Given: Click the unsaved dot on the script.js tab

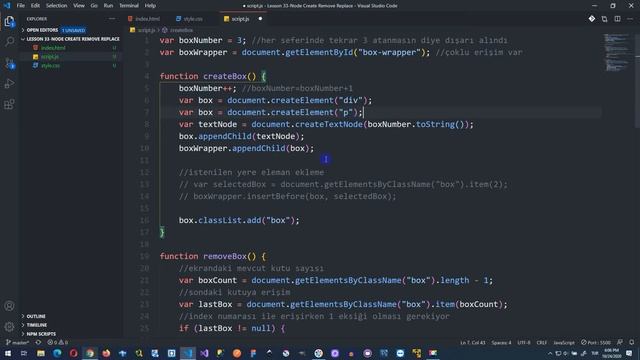Looking at the screenshot, I should click(x=260, y=19).
